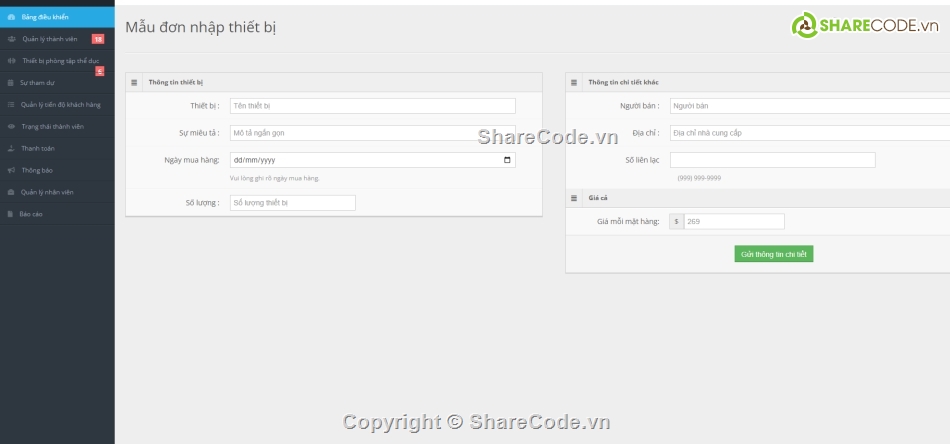Click the megaphone icon beside Thông báo

point(10,170)
